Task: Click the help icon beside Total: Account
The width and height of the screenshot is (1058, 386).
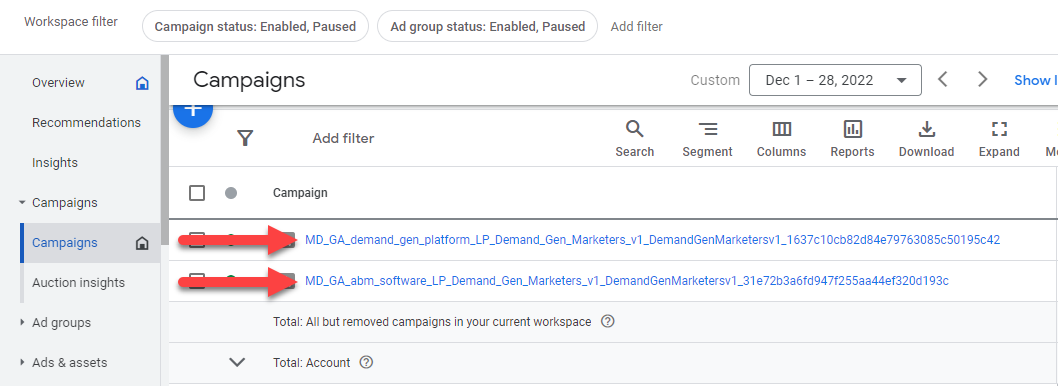Action: pos(366,362)
